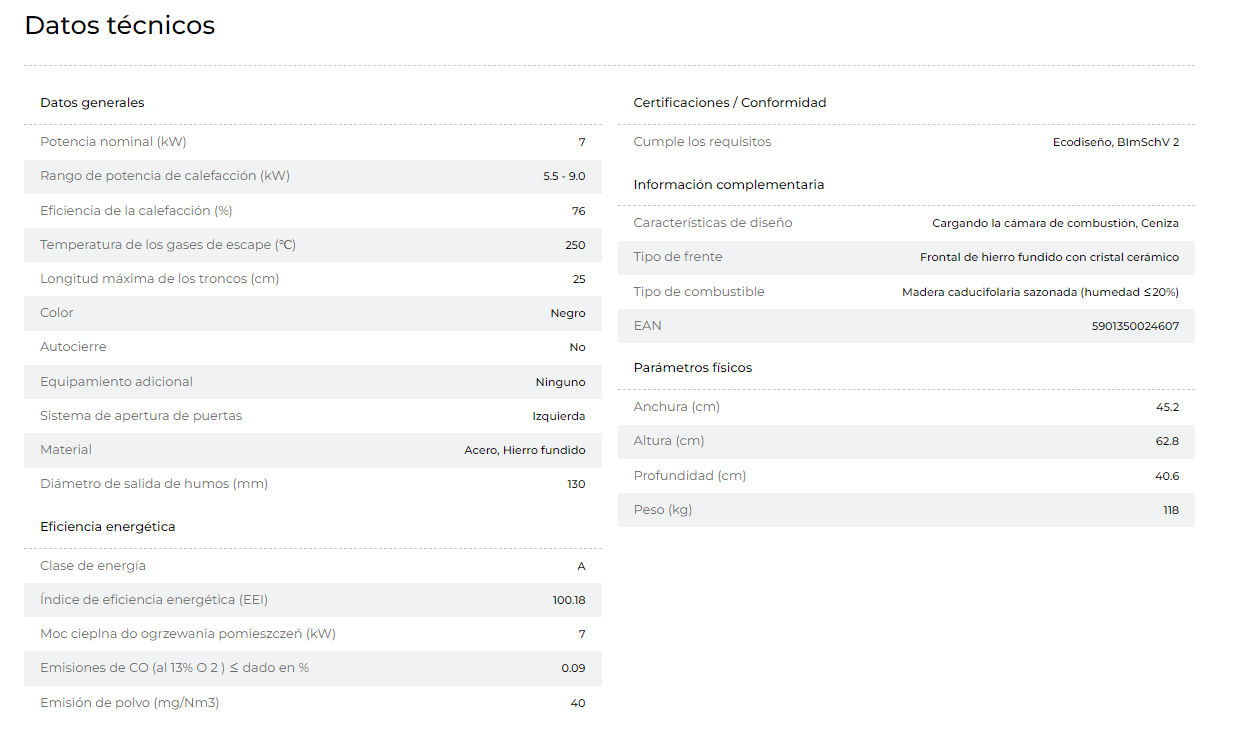Screen dimensions: 1253x749
Task: Click the 'Potencia nominal (kW)' label
Action: click(113, 142)
